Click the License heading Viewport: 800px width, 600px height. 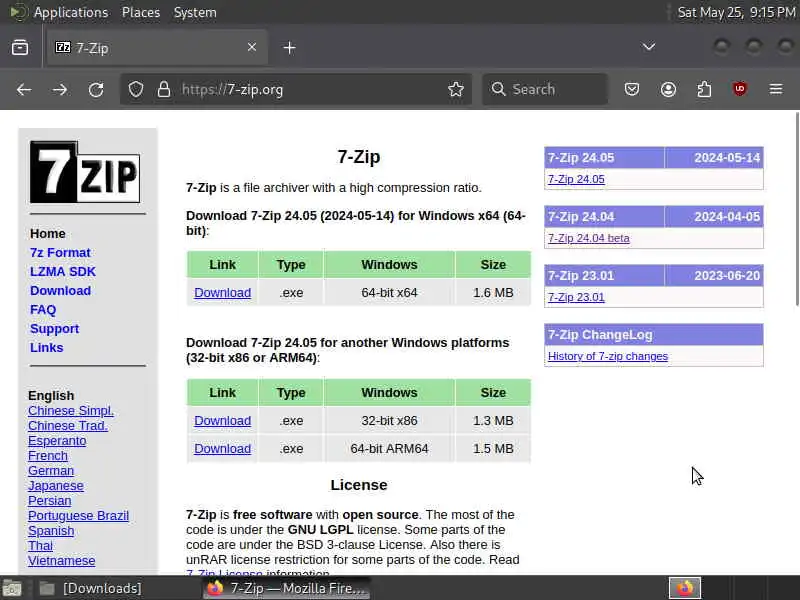coord(359,485)
